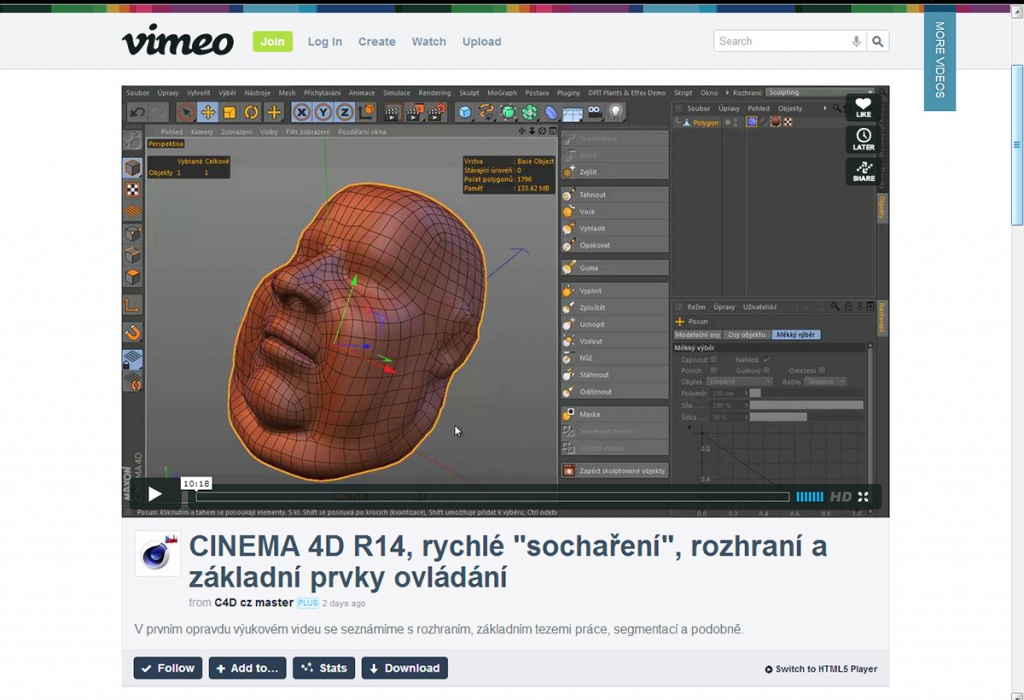Toggle the Z axis lock
1024x700 pixels.
tap(345, 112)
